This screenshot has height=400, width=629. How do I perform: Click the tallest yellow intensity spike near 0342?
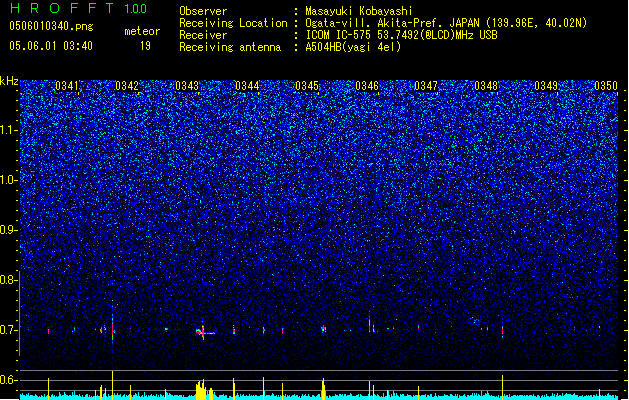coord(113,385)
